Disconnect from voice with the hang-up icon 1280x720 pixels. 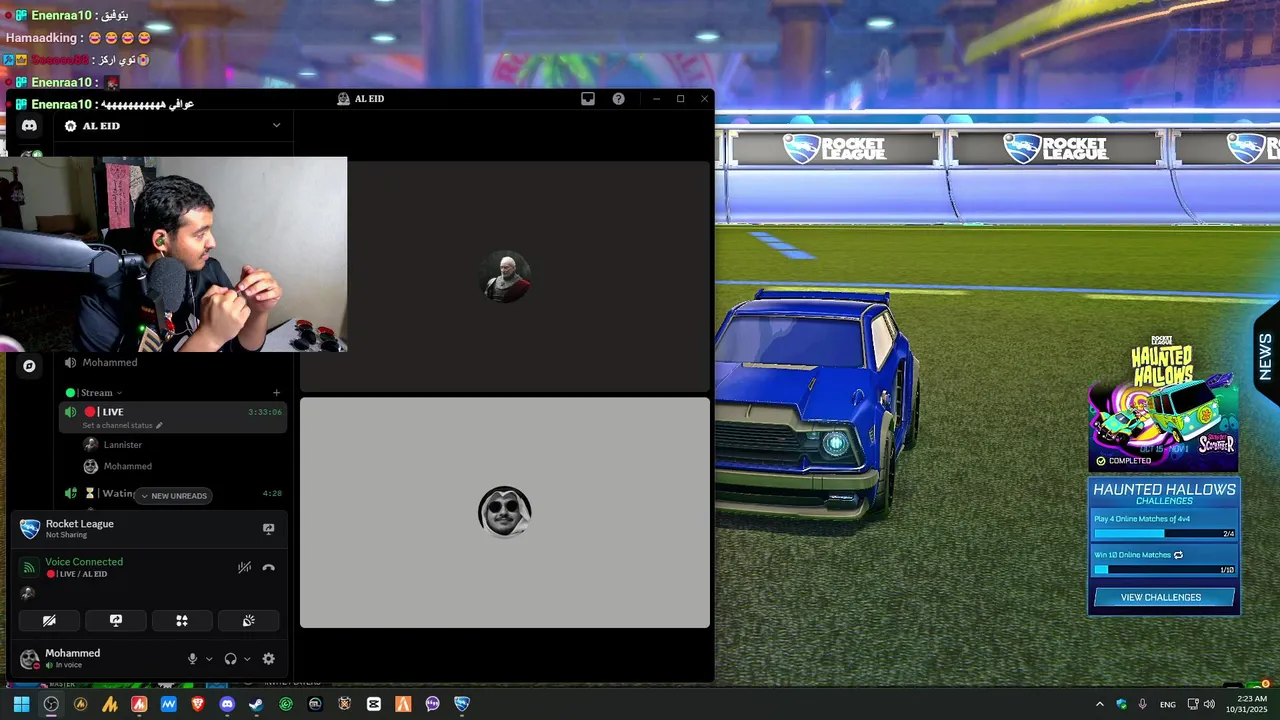click(268, 567)
